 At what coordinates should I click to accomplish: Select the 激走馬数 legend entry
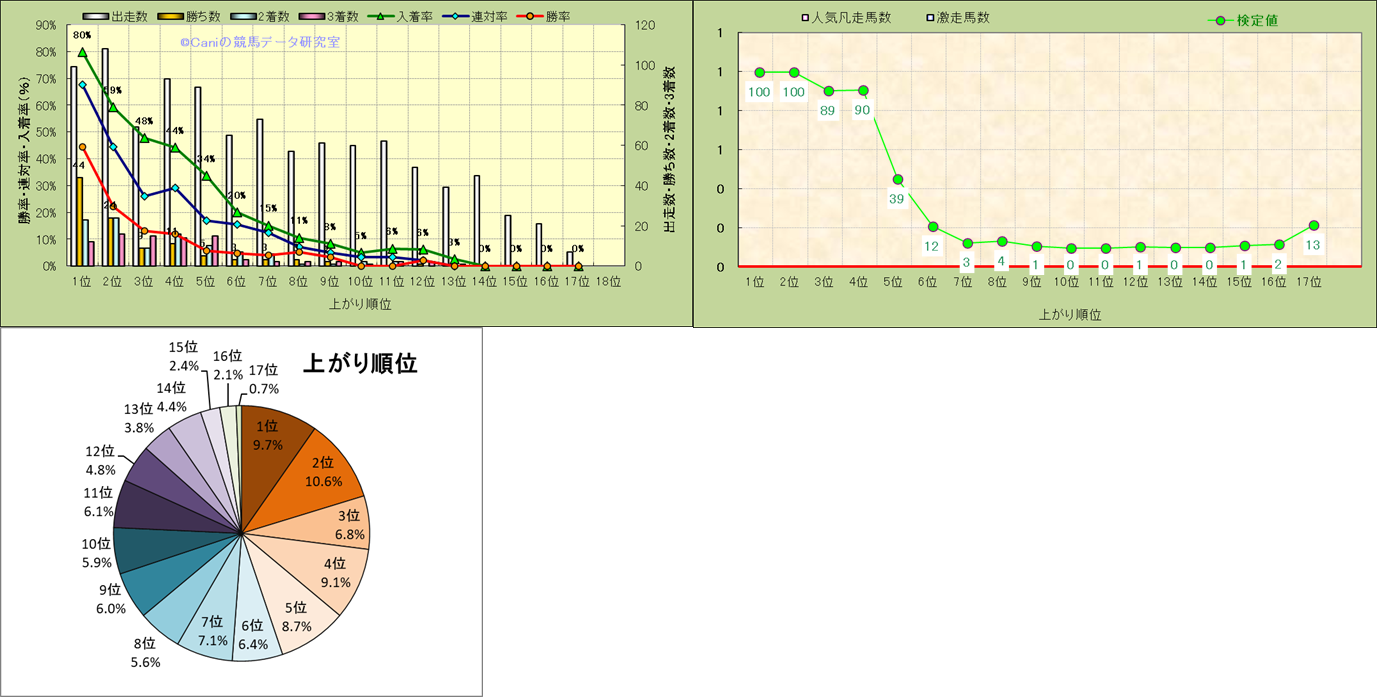point(958,18)
